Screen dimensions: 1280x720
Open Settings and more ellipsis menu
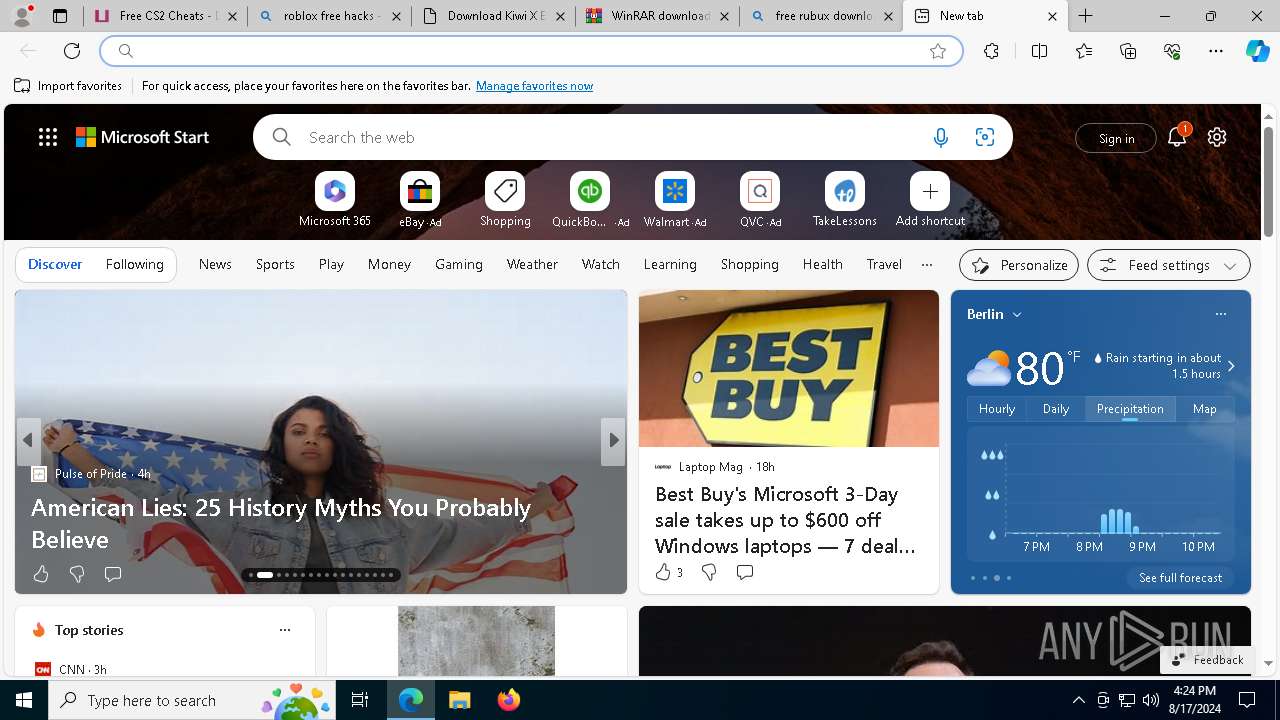[1216, 51]
